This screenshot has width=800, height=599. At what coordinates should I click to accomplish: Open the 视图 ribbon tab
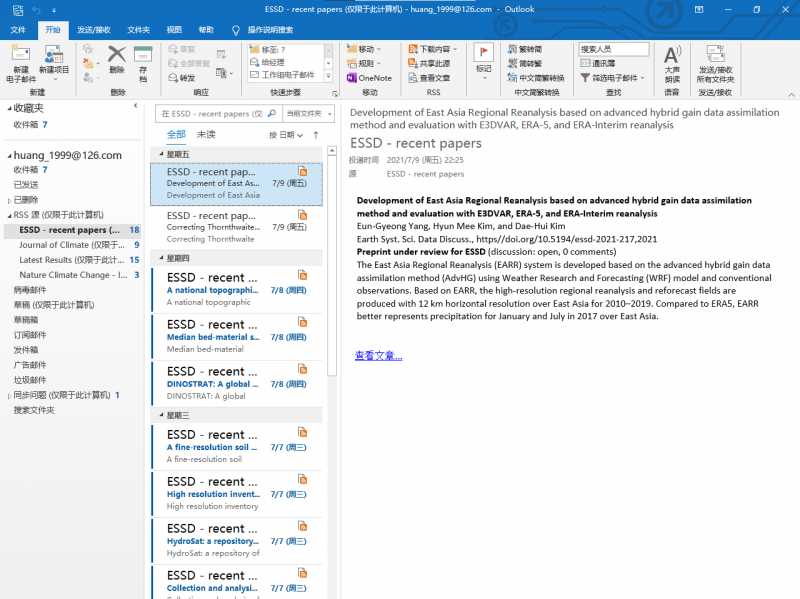(x=174, y=30)
